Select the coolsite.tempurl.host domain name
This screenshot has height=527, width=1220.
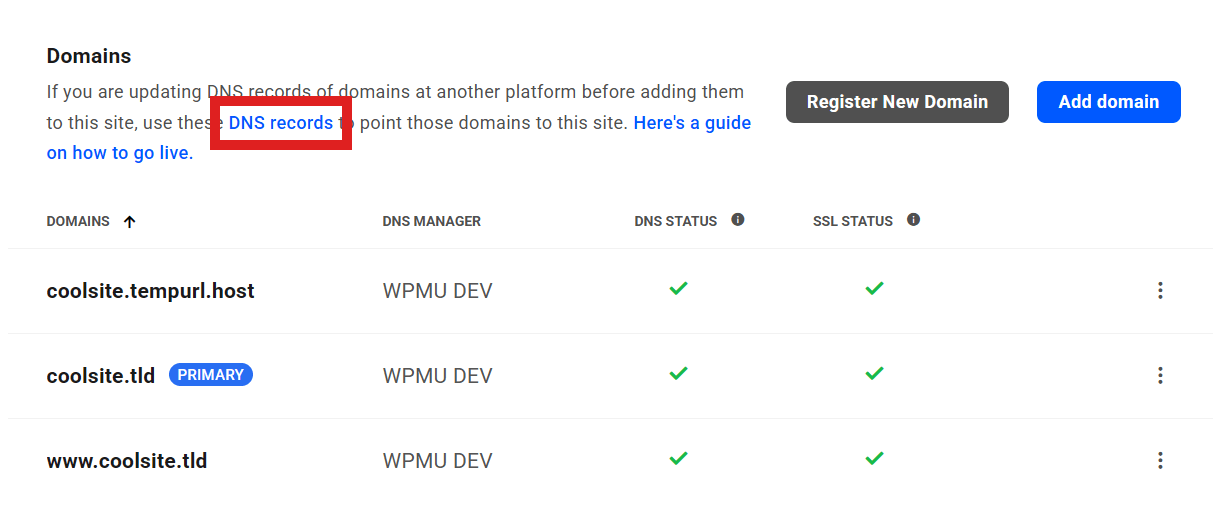click(x=151, y=291)
